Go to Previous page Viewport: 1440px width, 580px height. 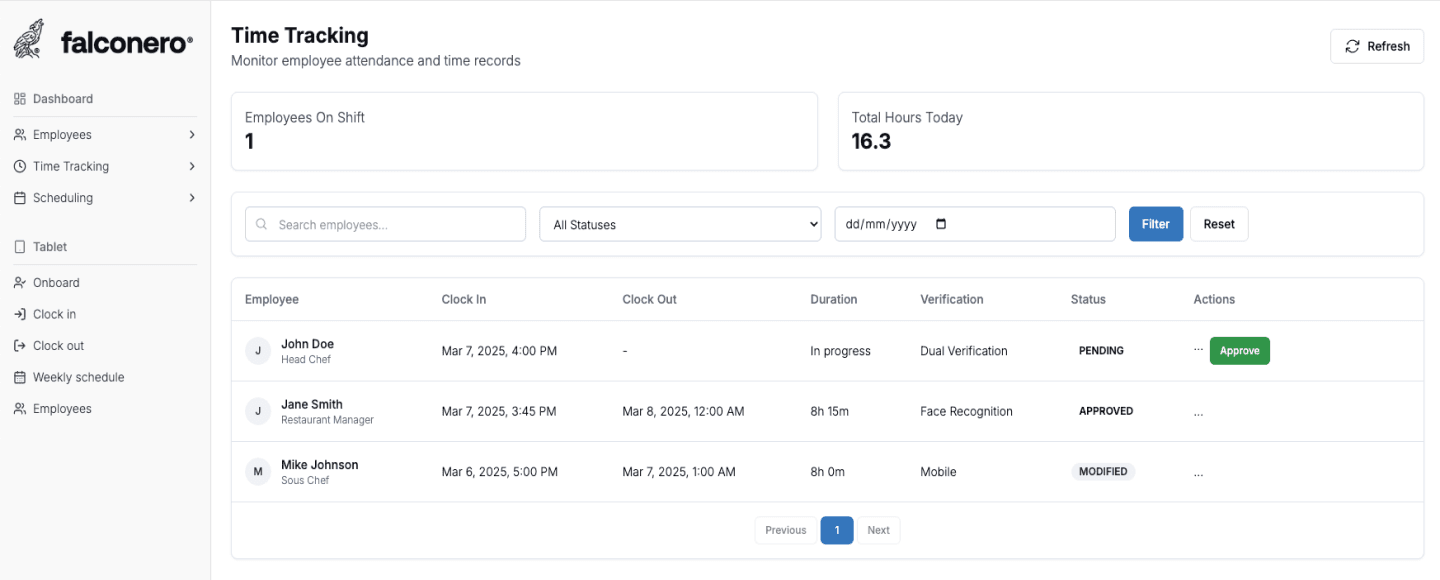(786, 530)
